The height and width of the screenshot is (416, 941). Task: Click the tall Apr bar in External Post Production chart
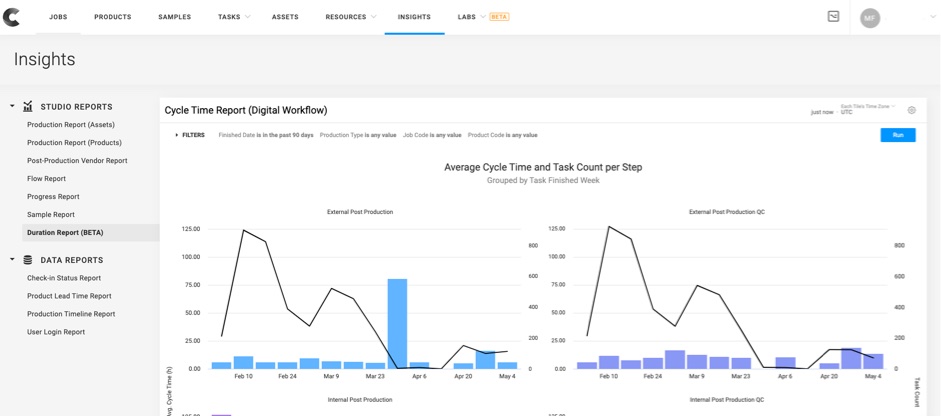(397, 323)
